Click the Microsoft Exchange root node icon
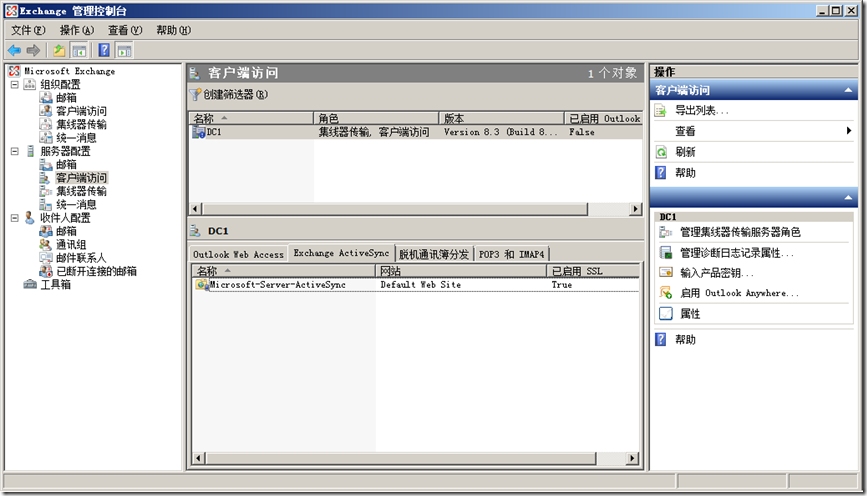Viewport: 867px width, 496px height. (x=14, y=71)
